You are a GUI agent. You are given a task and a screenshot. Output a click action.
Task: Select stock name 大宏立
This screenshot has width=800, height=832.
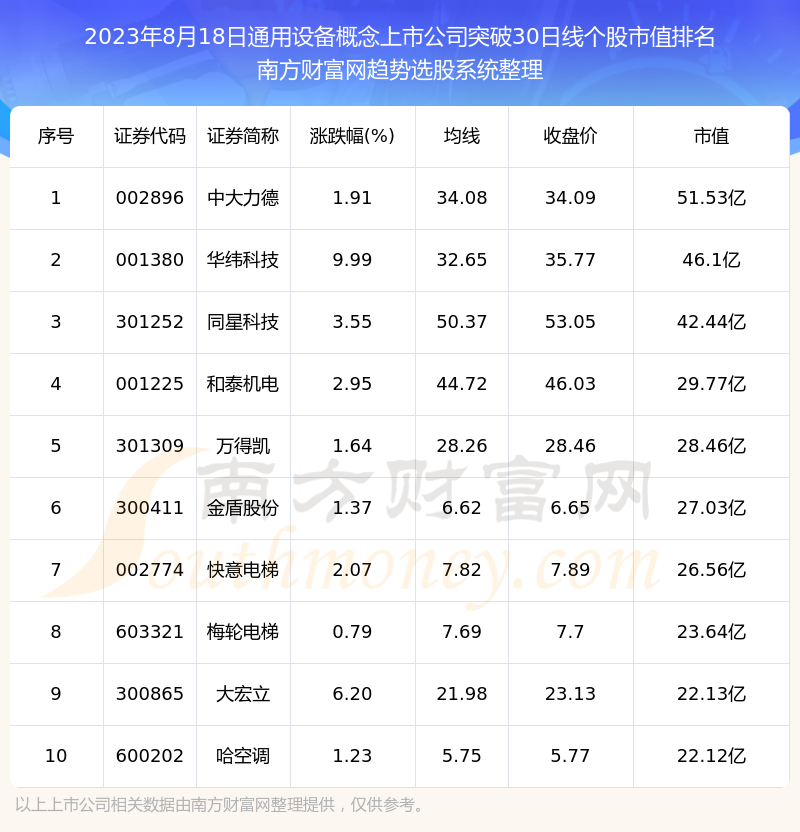pos(243,694)
